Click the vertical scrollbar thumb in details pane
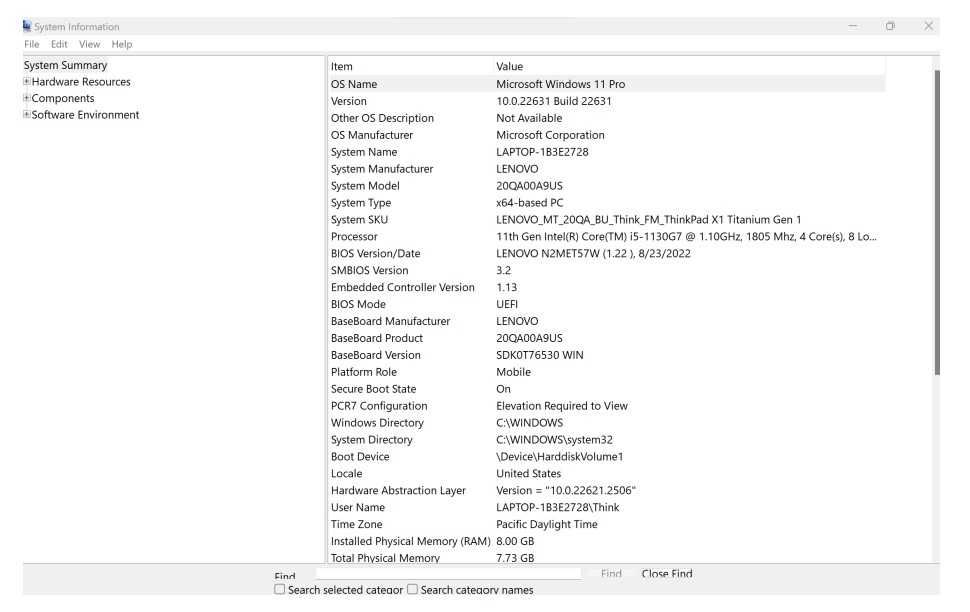Screen dimensions: 970x612 tap(937, 223)
